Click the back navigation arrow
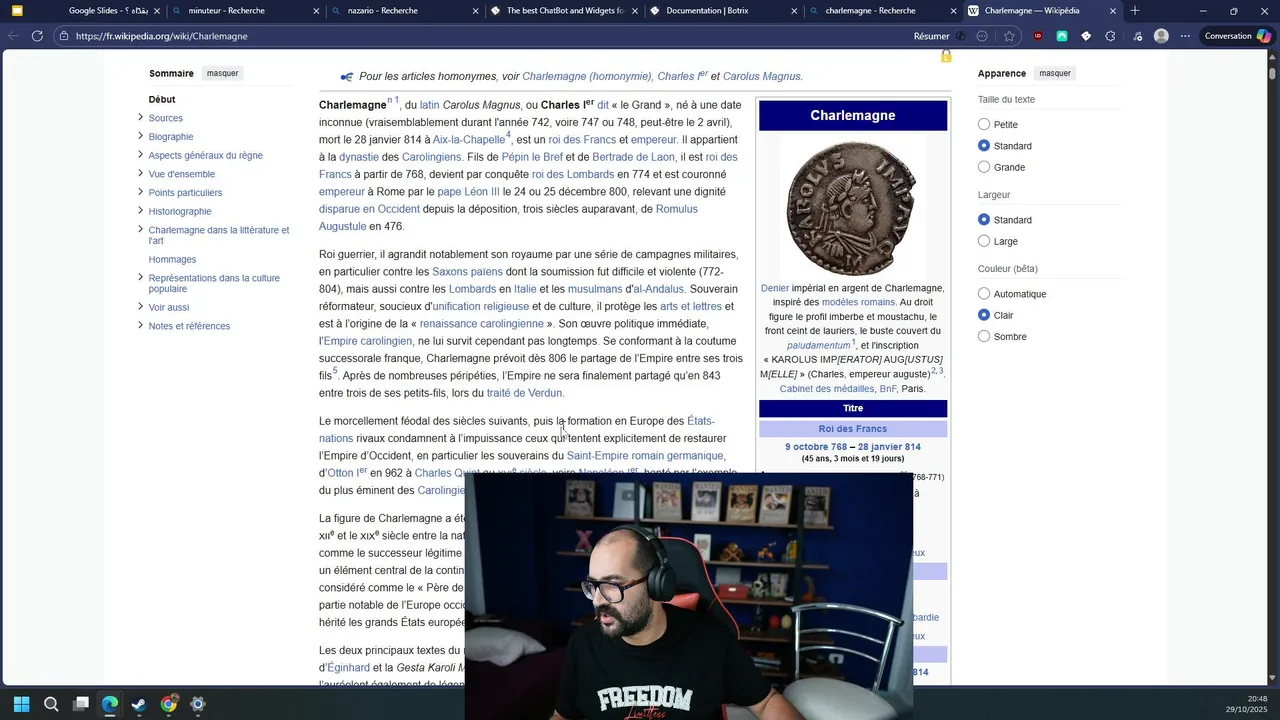The image size is (1280, 720). pyautogui.click(x=13, y=36)
